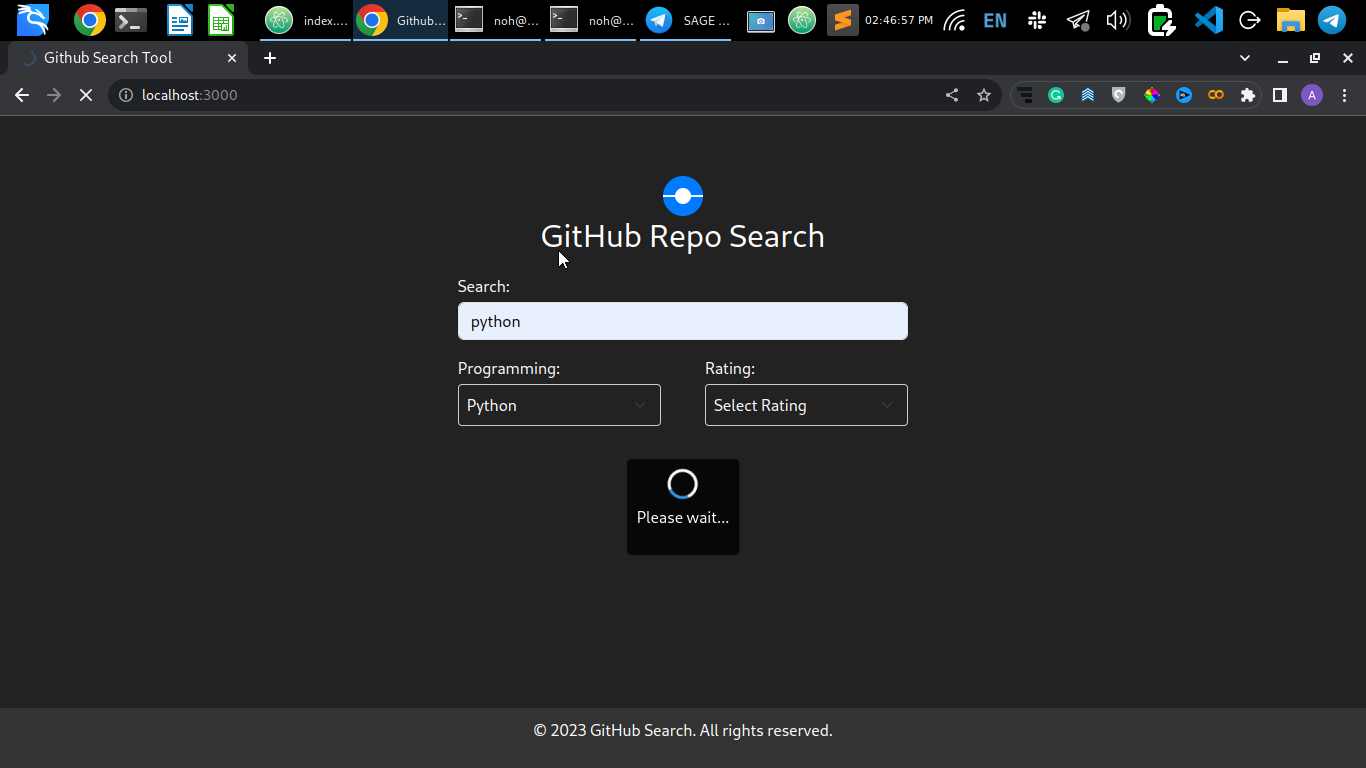Launch Visual Studio Code from the system panel
Viewport: 1366px width, 768px height.
(1209, 20)
